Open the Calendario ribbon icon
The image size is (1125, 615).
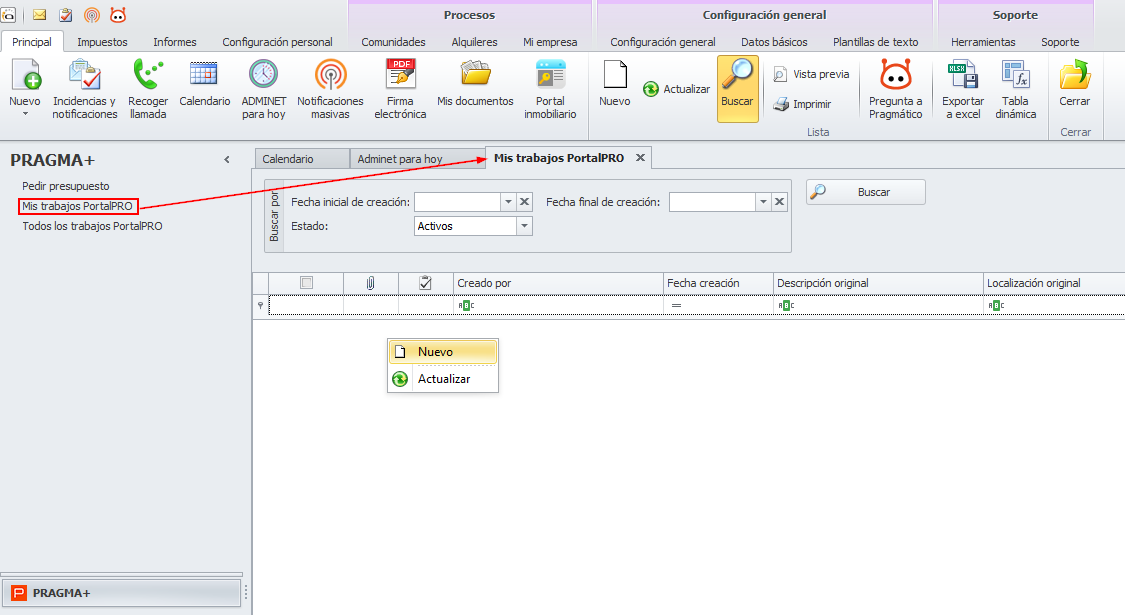(x=204, y=75)
